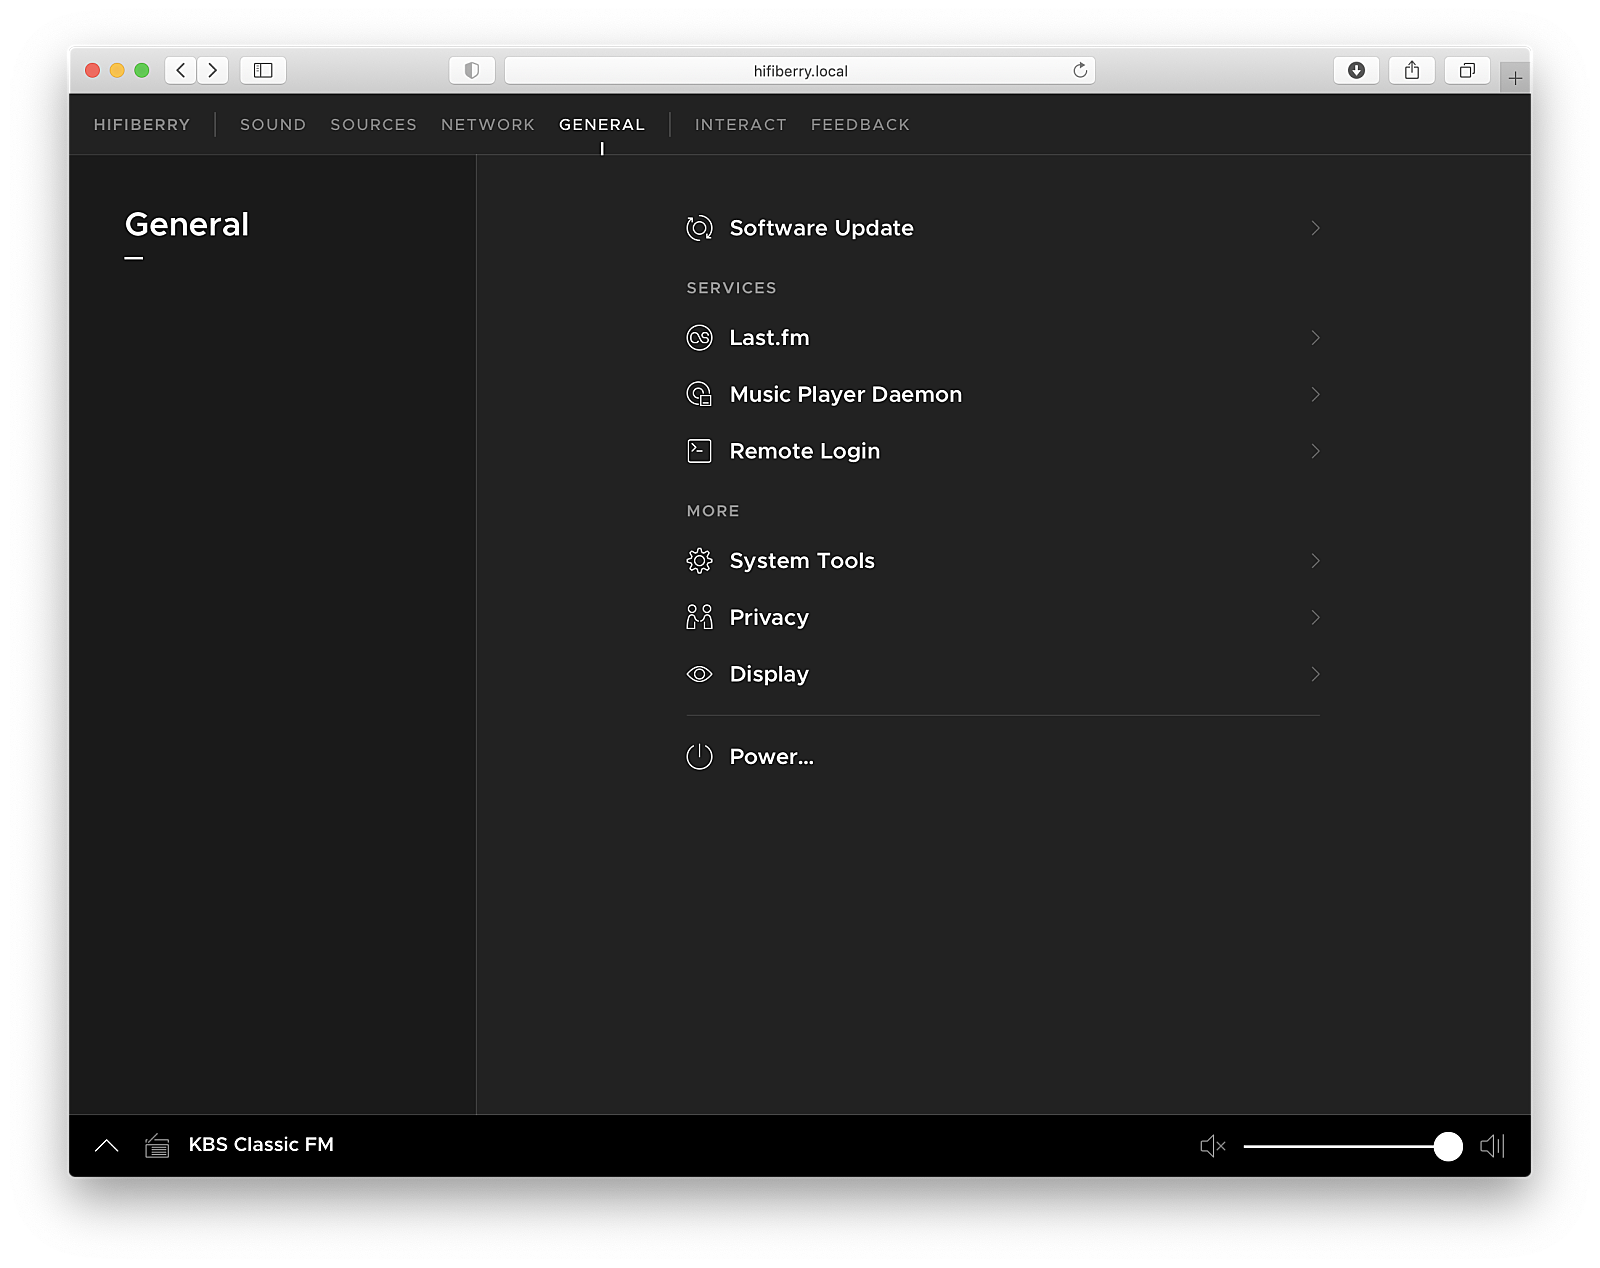
Task: Expand the now playing panel chevron
Action: pyautogui.click(x=106, y=1146)
